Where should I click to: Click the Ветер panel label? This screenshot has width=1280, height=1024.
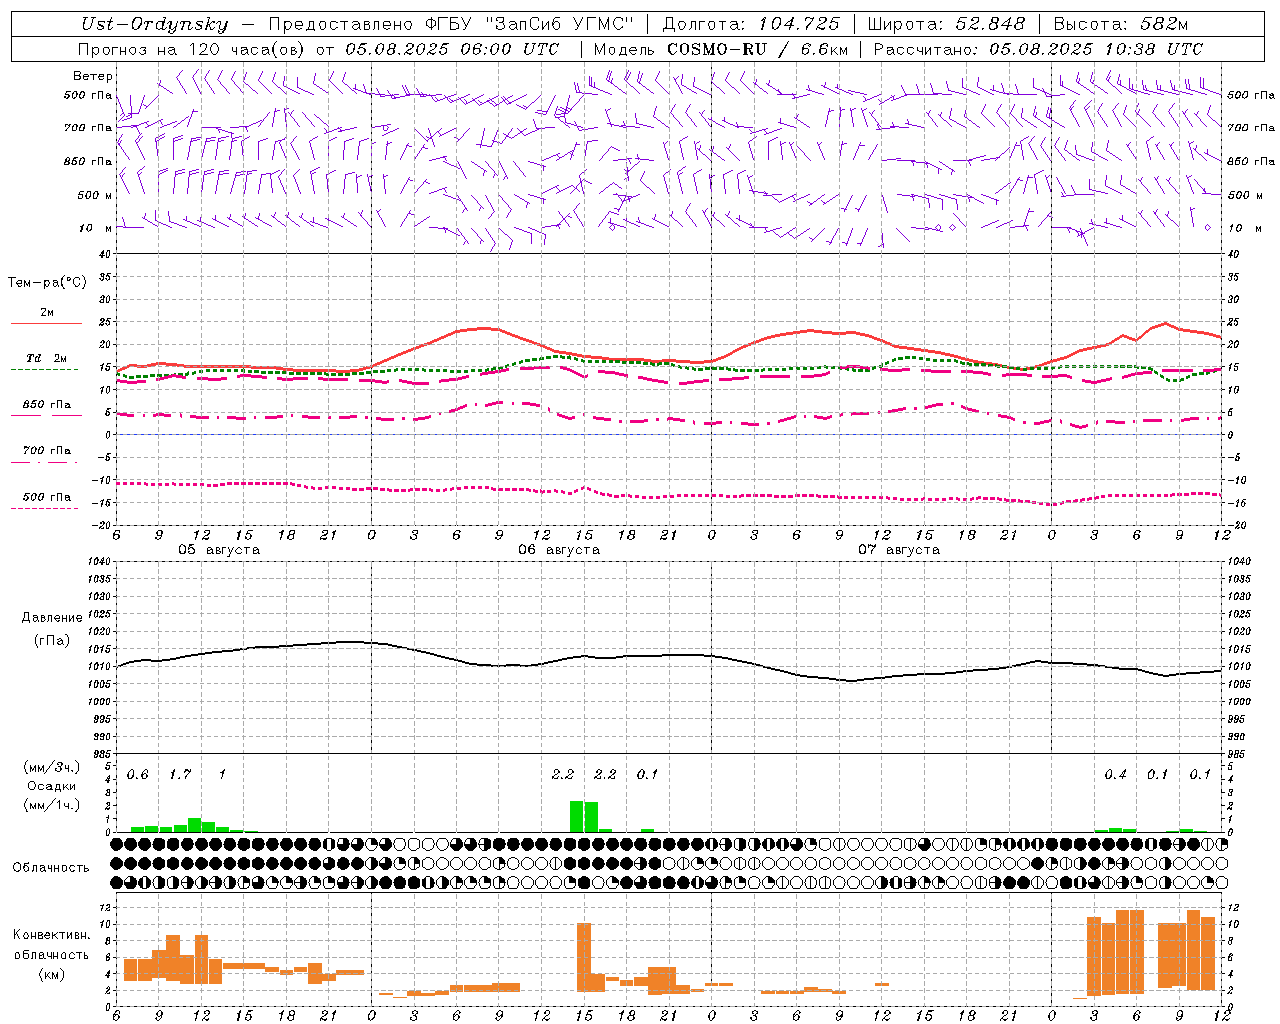click(93, 76)
